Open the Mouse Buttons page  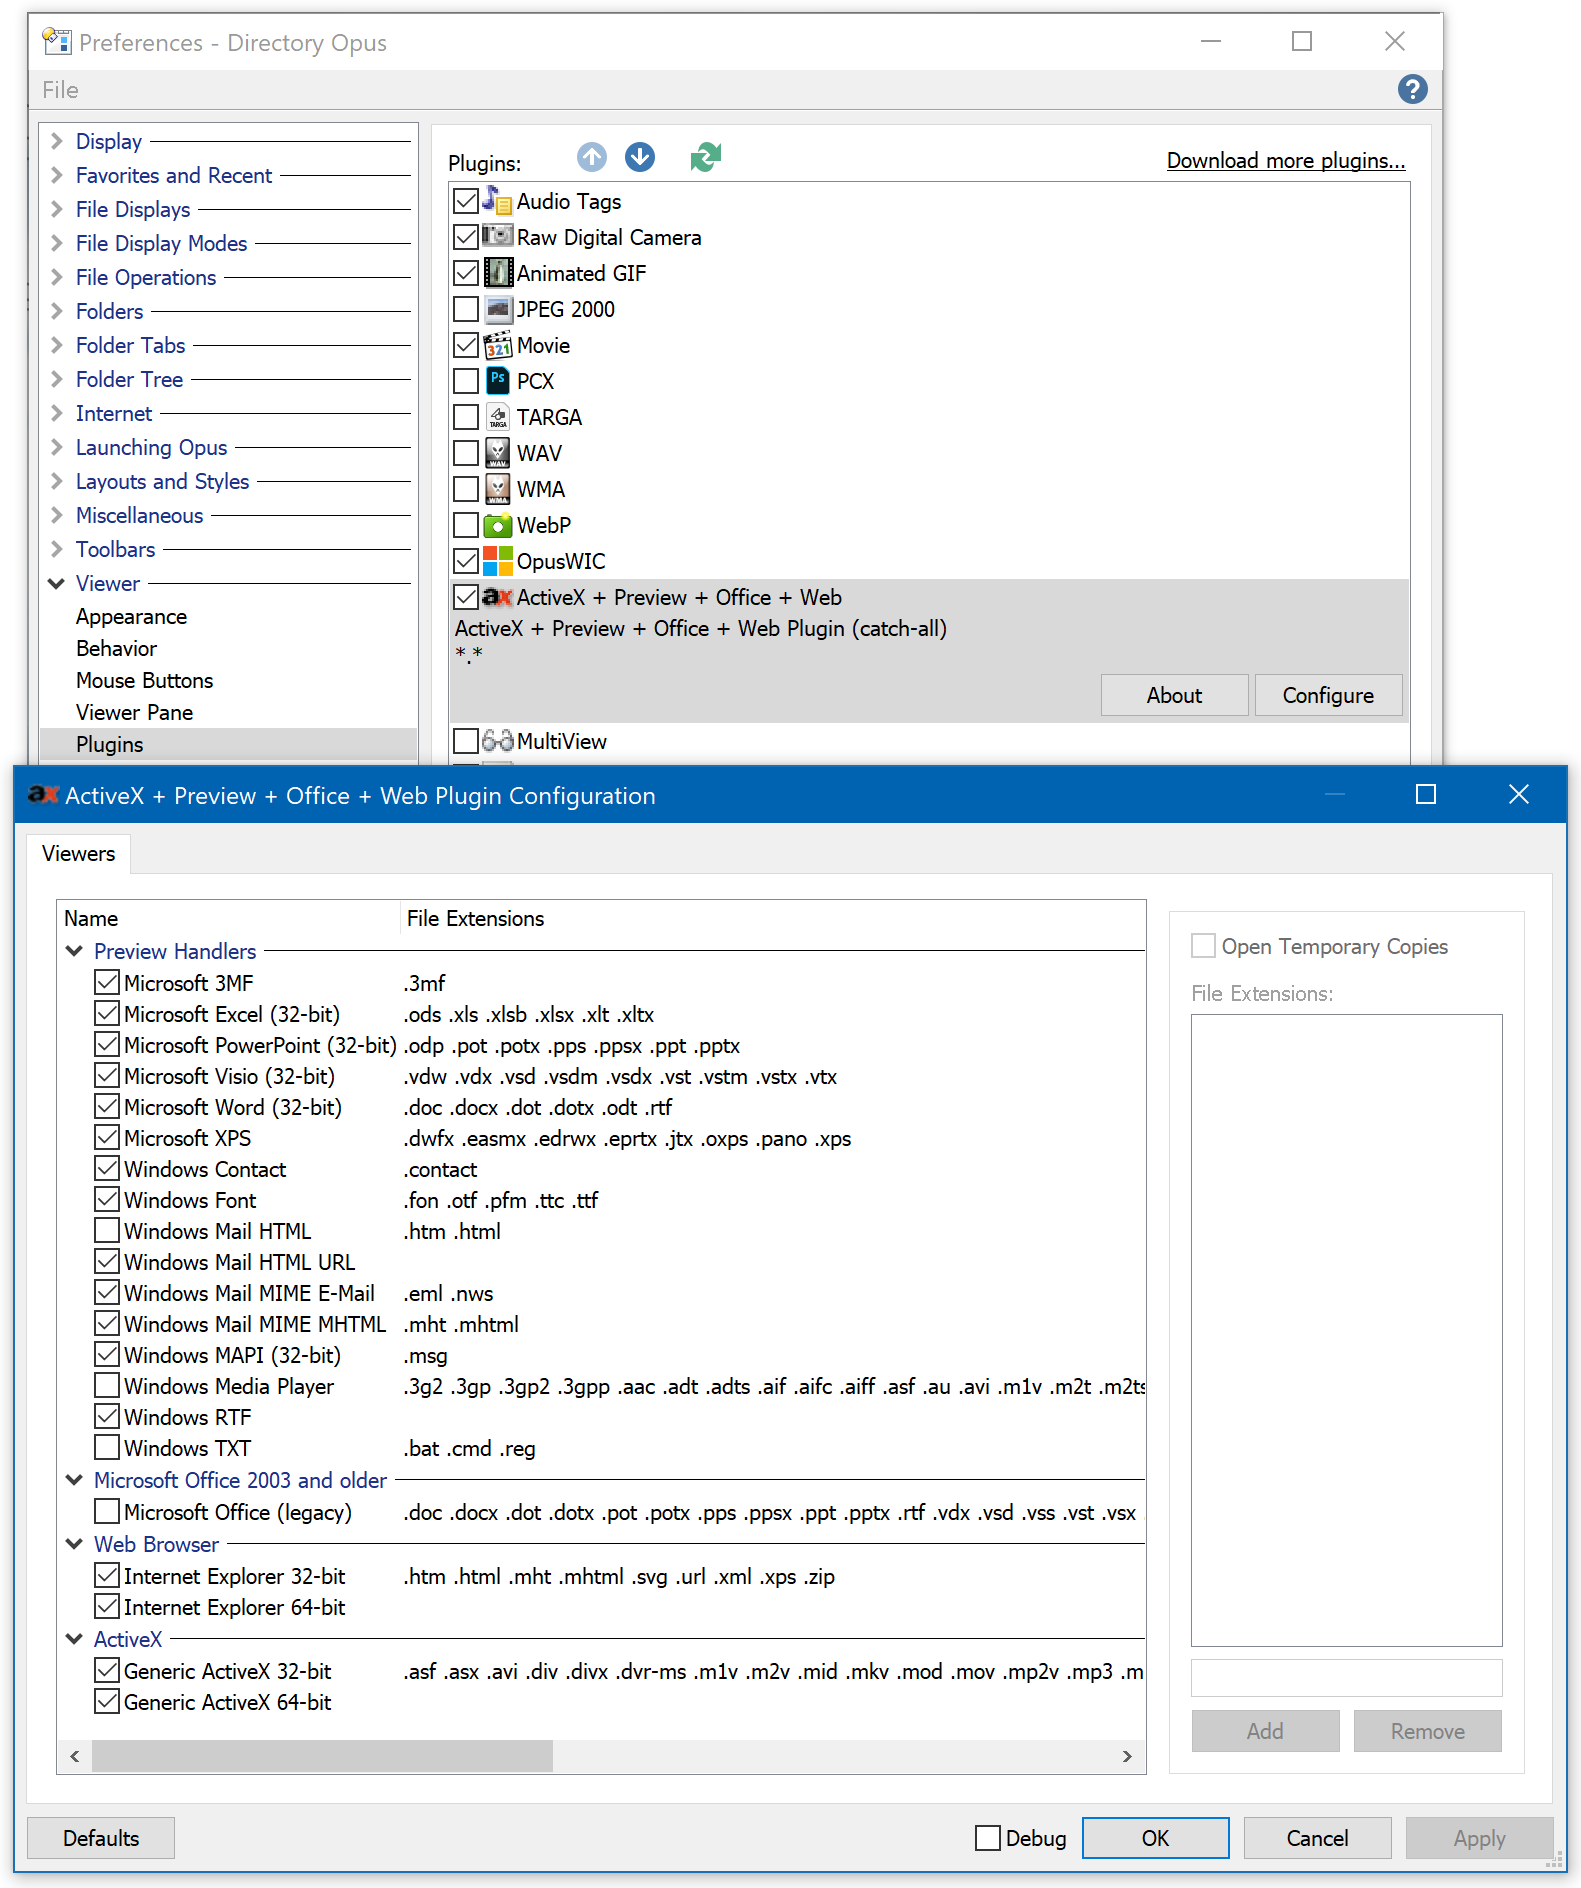[144, 681]
